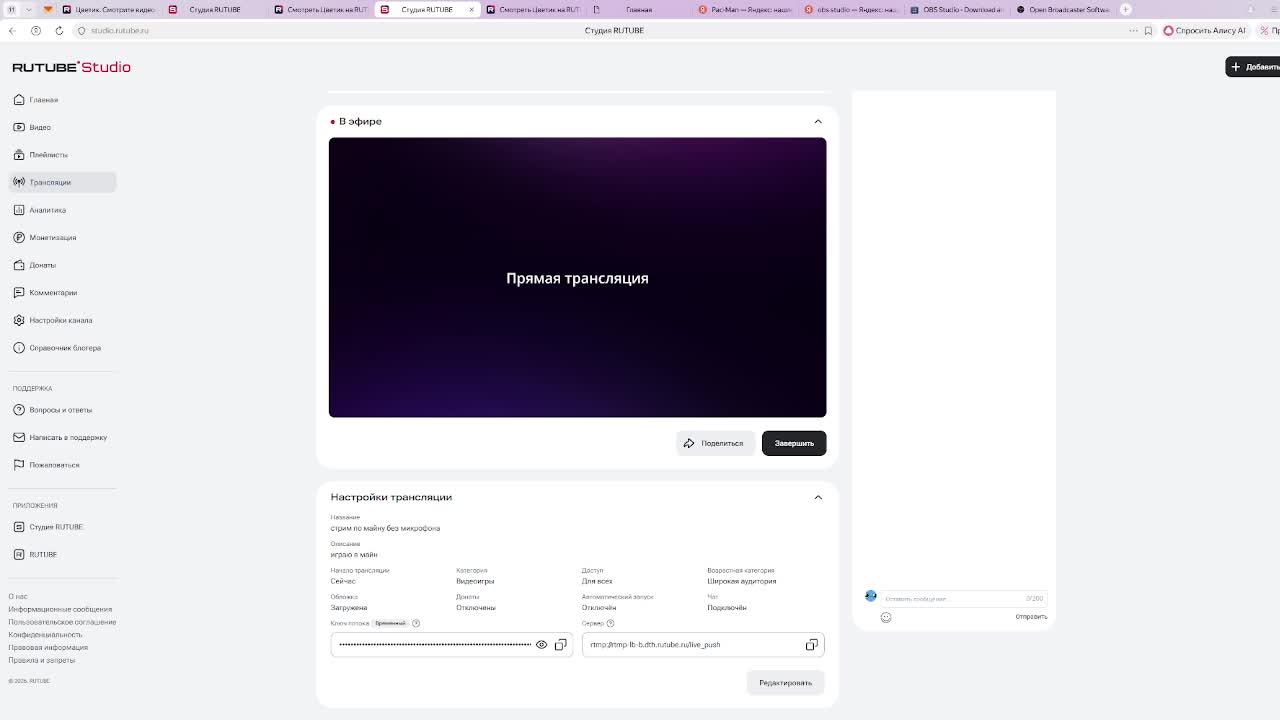Switch to the Цветик. Смотрите видео tab
Viewport: 1280px width, 720px height.
pos(108,9)
